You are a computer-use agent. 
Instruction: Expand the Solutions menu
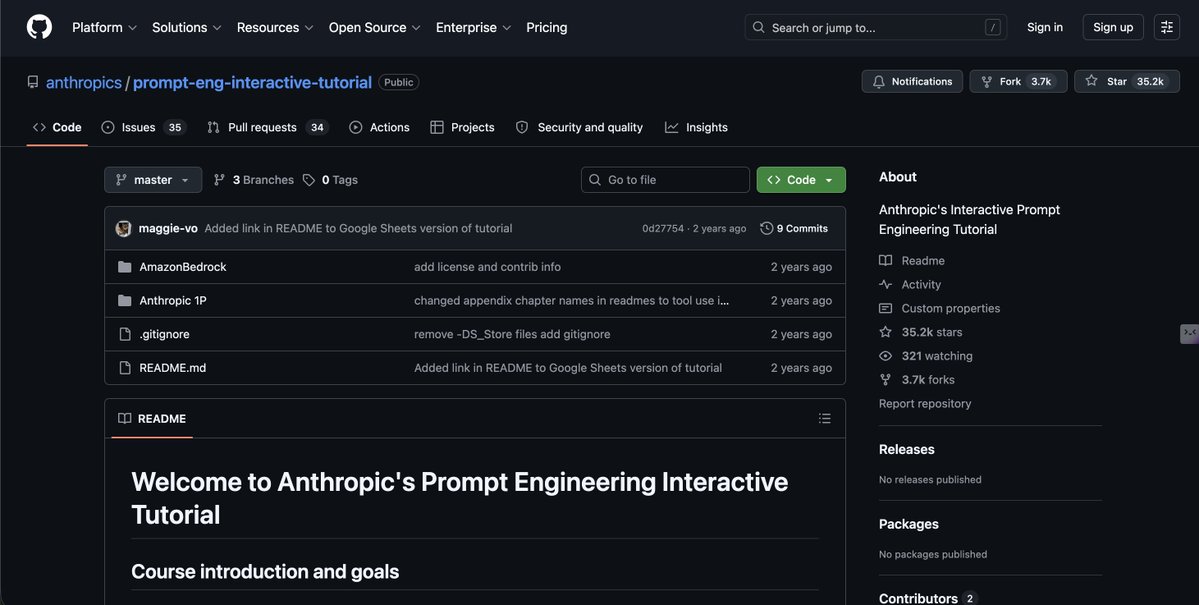[x=187, y=28]
